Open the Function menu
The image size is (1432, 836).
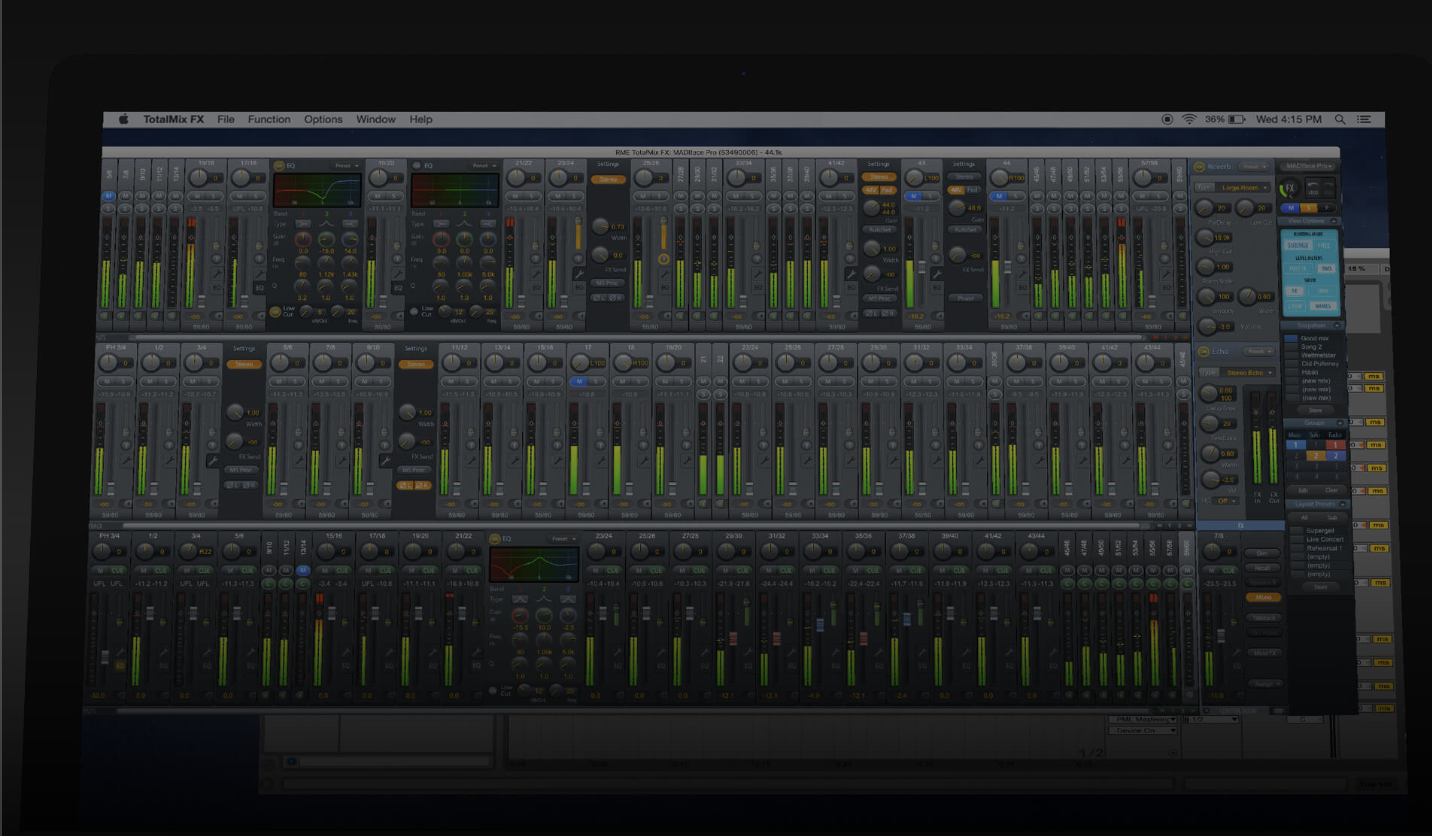tap(269, 119)
